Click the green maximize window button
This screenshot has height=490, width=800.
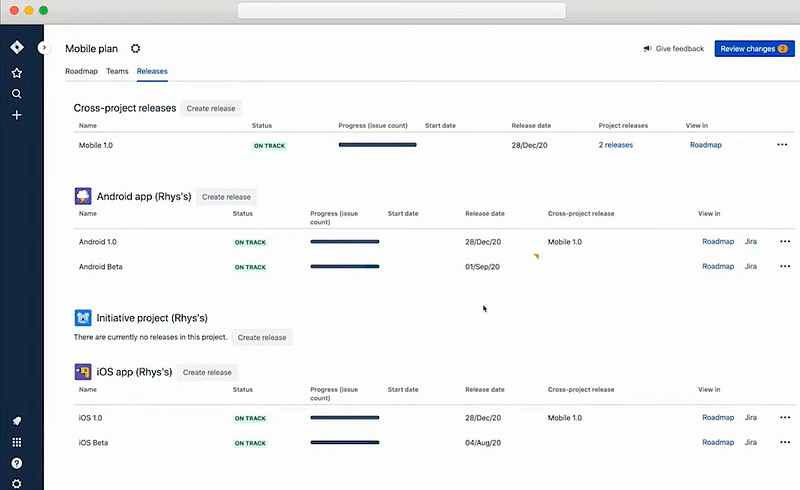43,10
